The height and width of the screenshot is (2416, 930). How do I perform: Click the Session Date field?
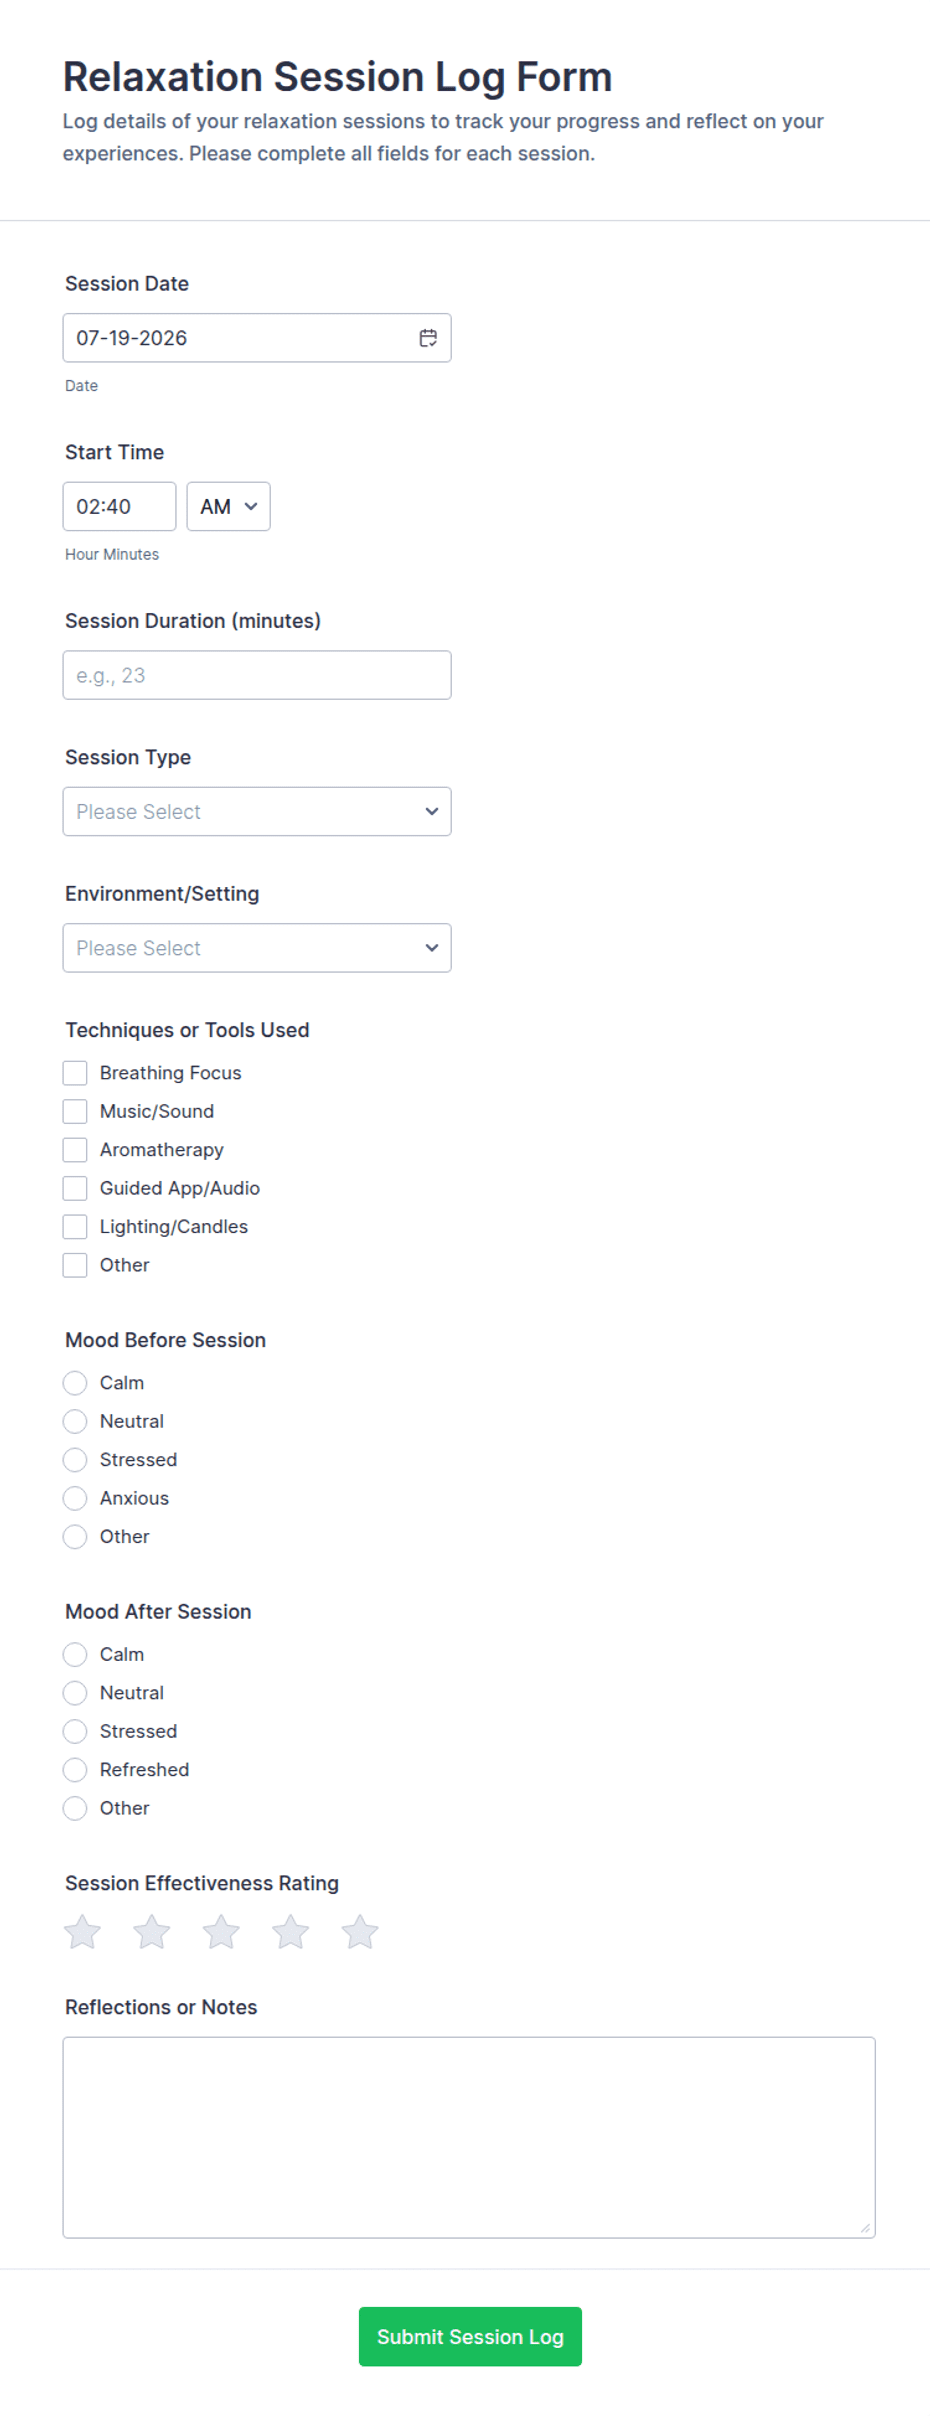pyautogui.click(x=257, y=338)
